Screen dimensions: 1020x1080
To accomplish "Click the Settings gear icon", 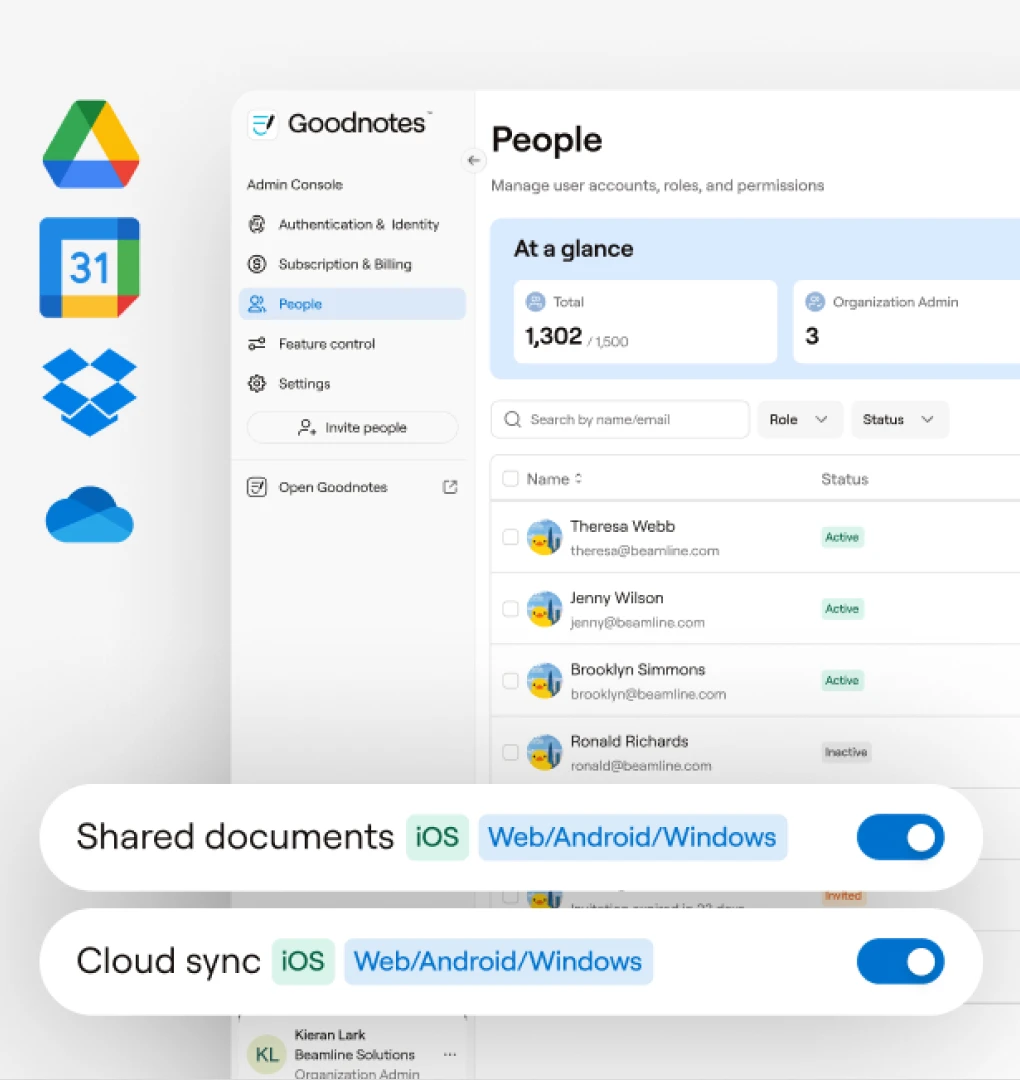I will (257, 384).
